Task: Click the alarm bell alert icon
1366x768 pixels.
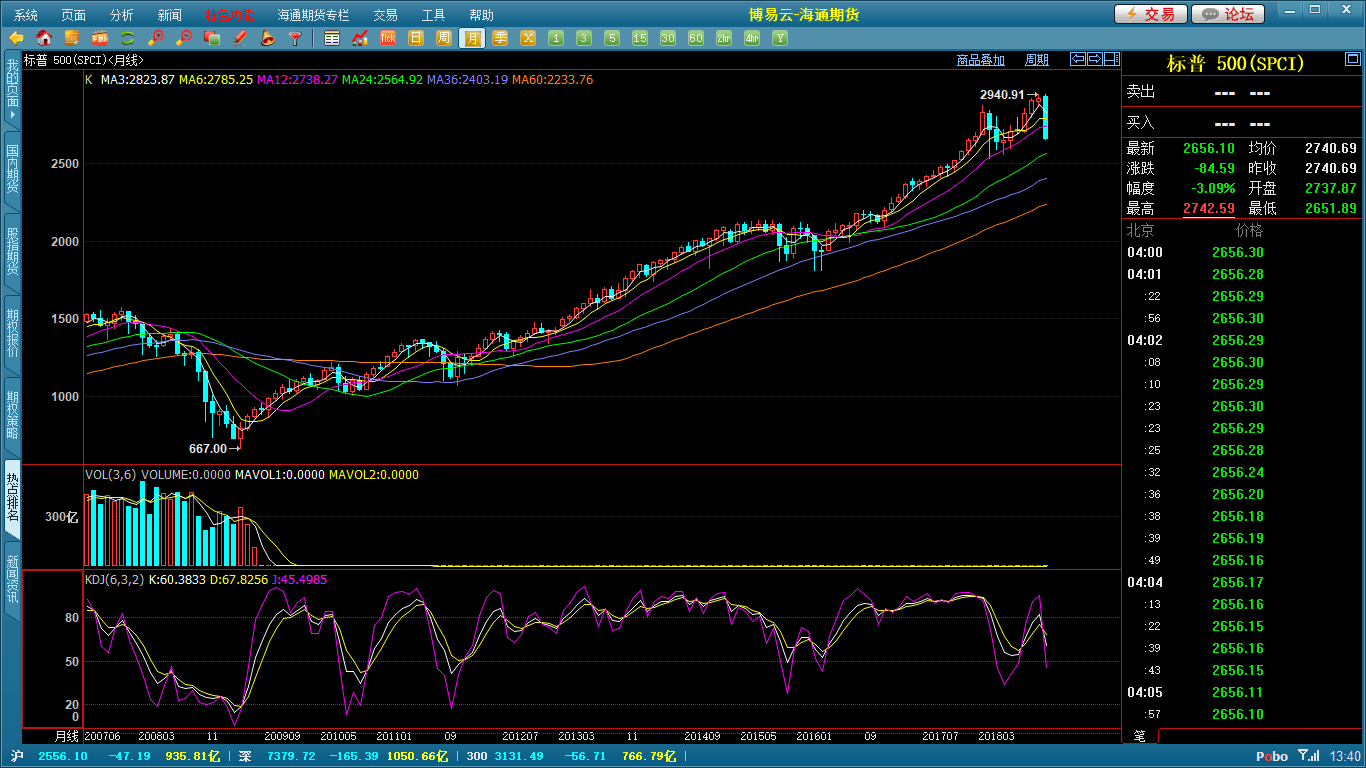Action: [x=268, y=38]
